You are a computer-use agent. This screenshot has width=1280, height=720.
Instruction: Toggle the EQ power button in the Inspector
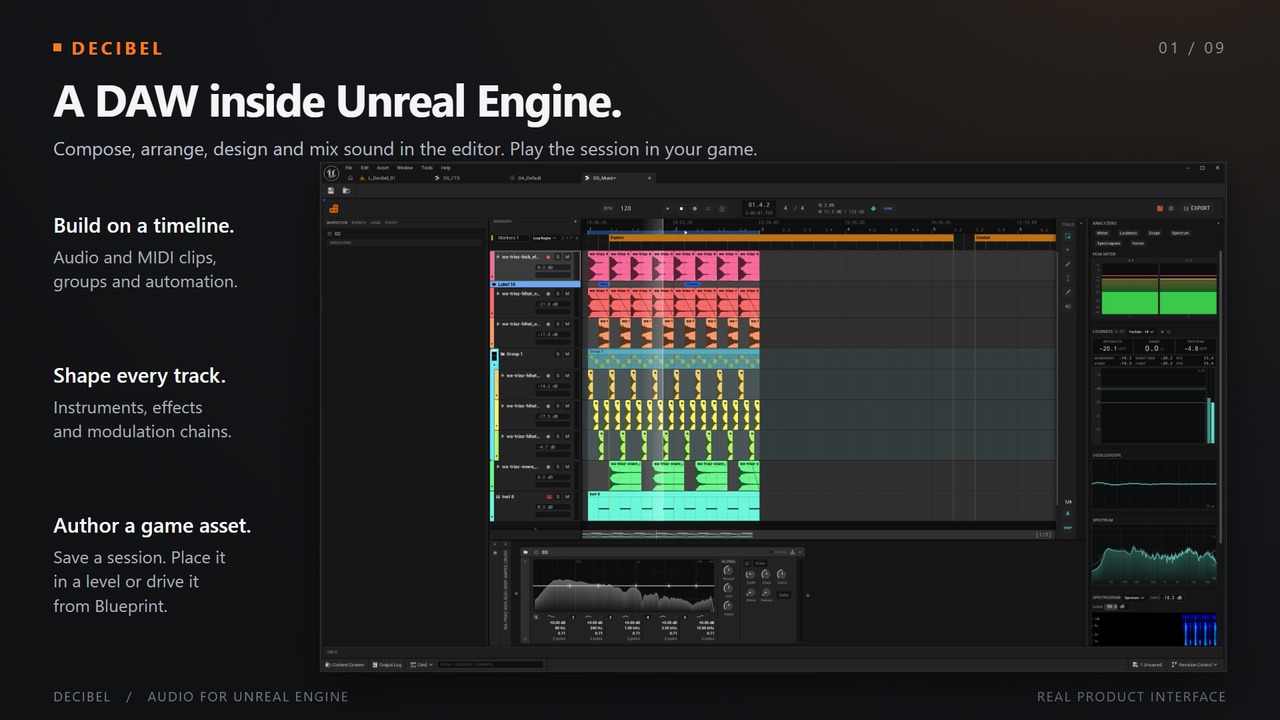328,233
